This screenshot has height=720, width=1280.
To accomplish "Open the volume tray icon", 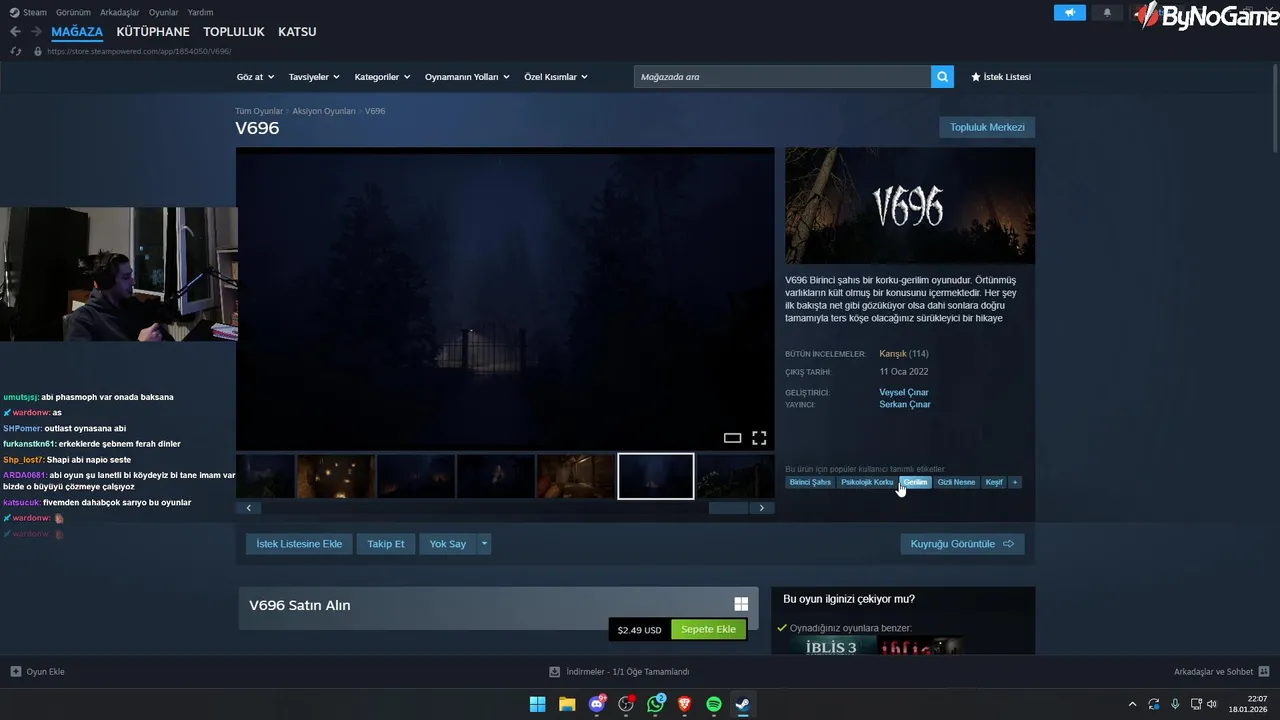I will coord(1212,704).
